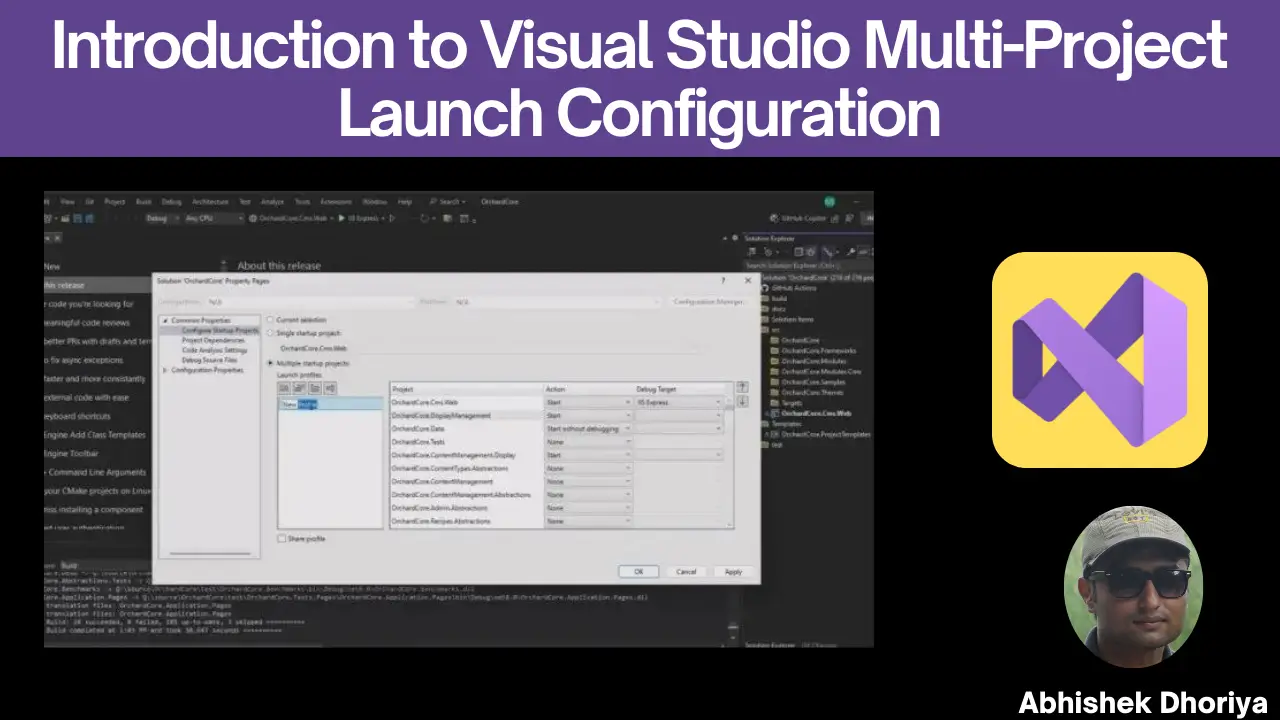Select the OrchardCore.Themes folder in Solution Explorer
1280x720 pixels.
pyautogui.click(x=812, y=392)
